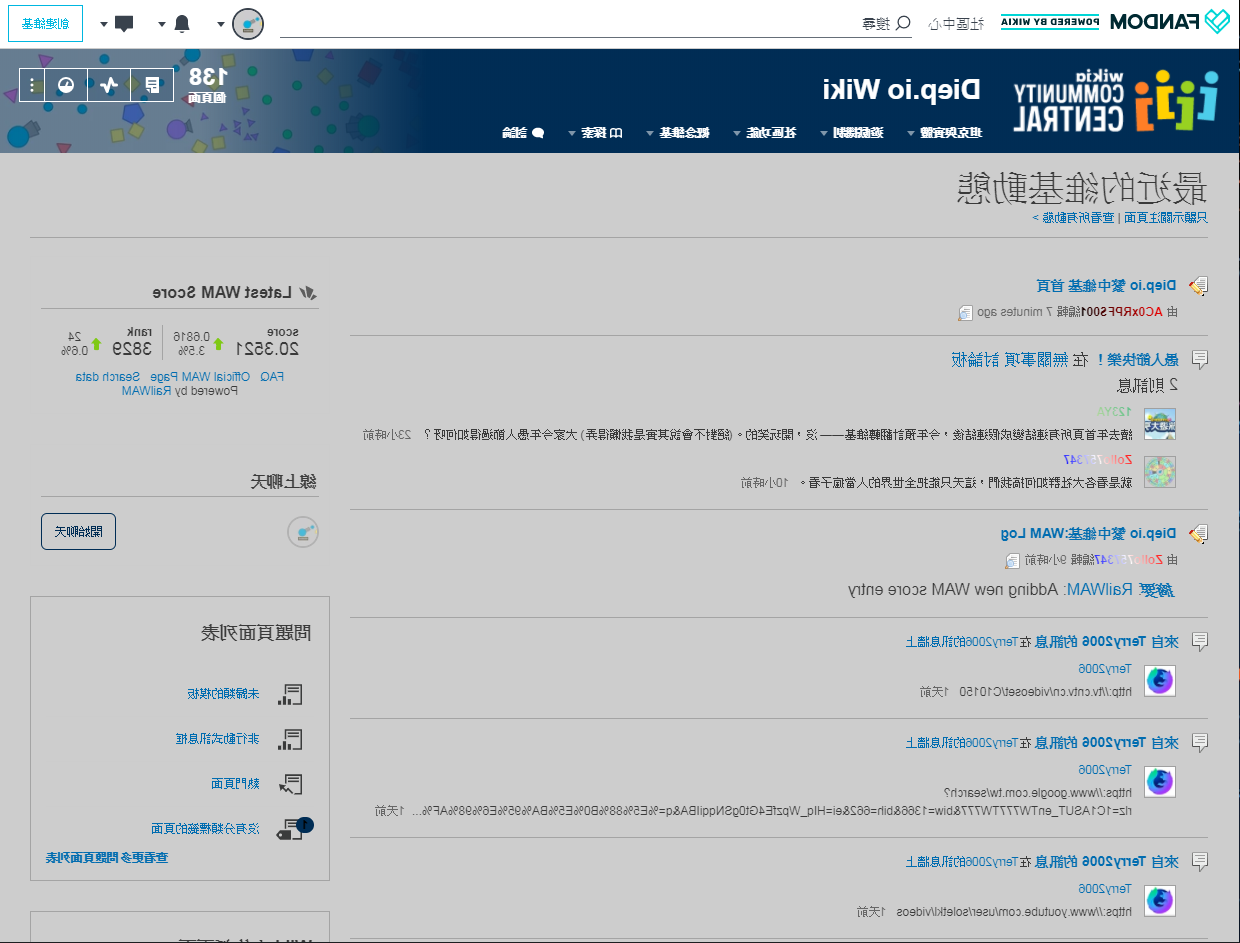Click the 開始聊天 button
The width and height of the screenshot is (1240, 943).
point(78,531)
